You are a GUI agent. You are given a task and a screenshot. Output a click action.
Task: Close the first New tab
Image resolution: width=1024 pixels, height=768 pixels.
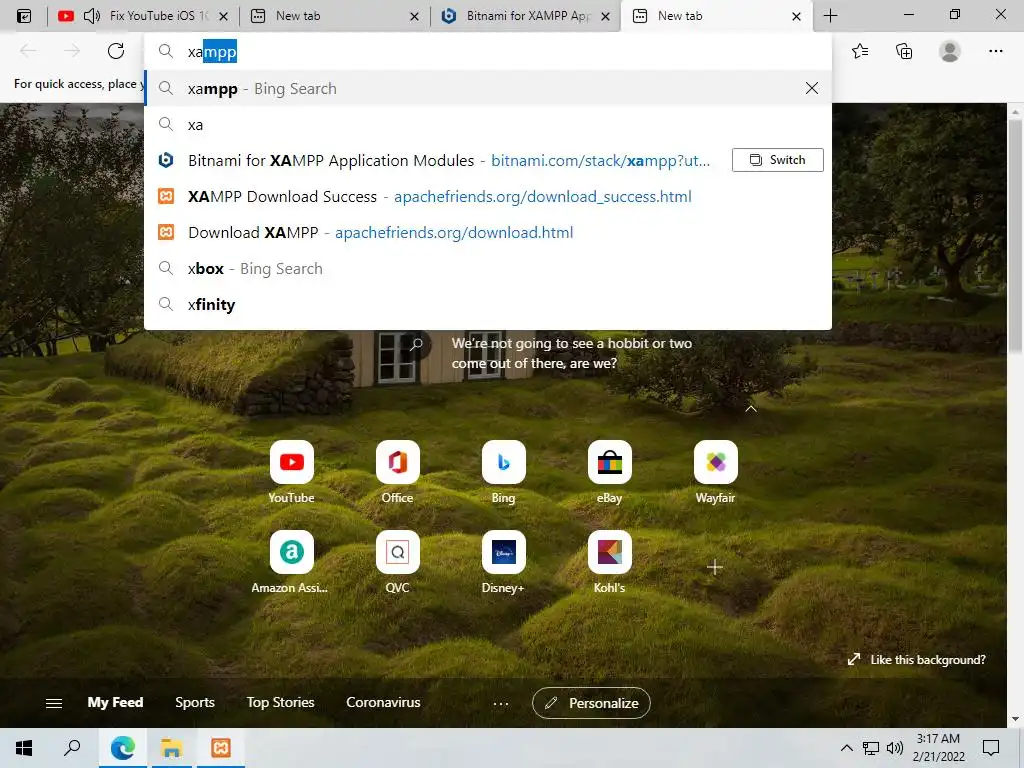414,16
